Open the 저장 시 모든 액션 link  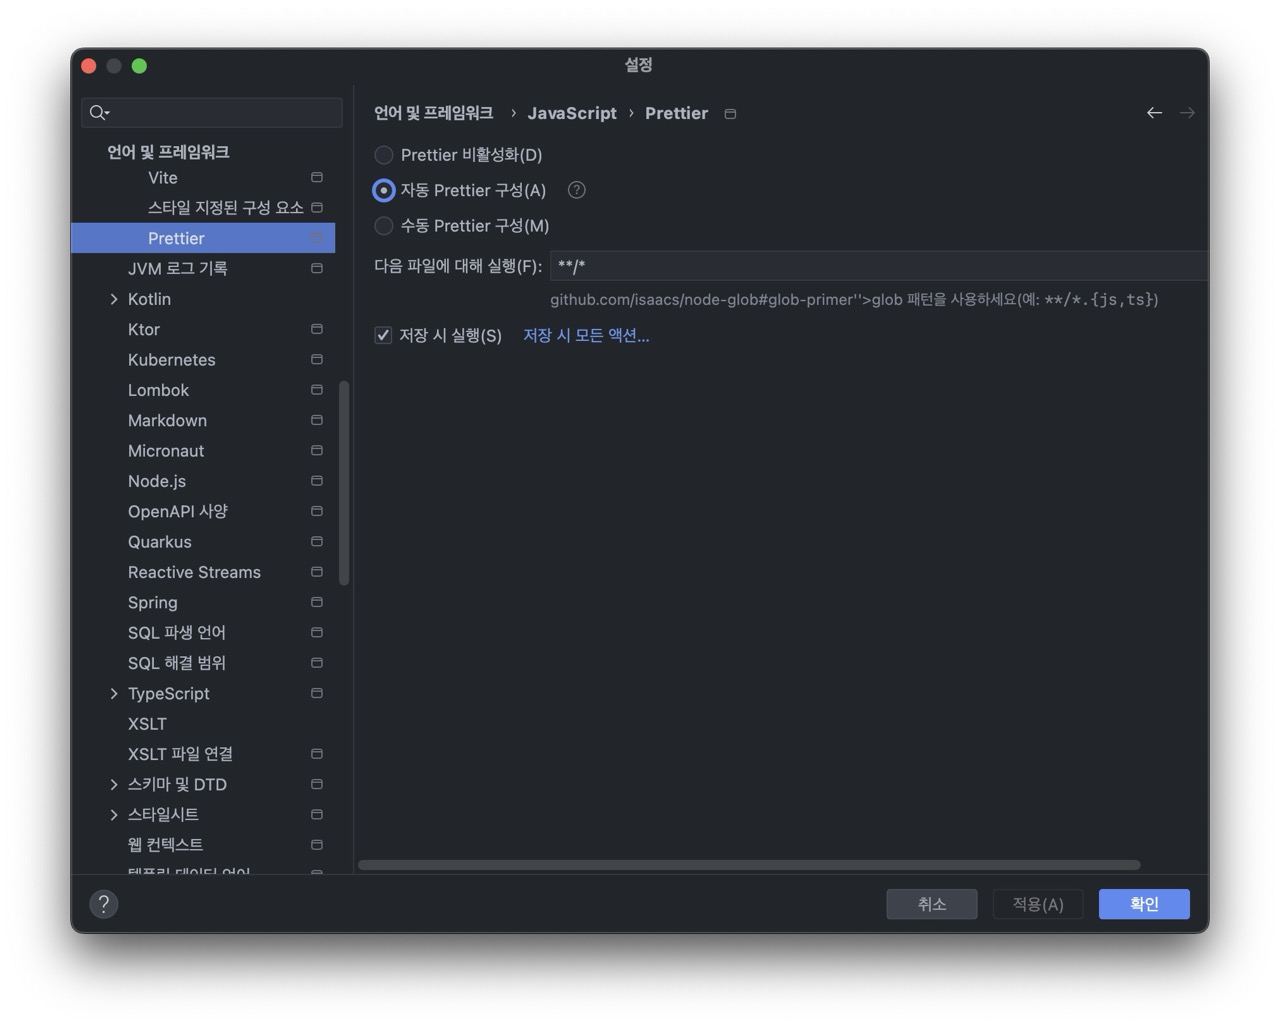(586, 335)
